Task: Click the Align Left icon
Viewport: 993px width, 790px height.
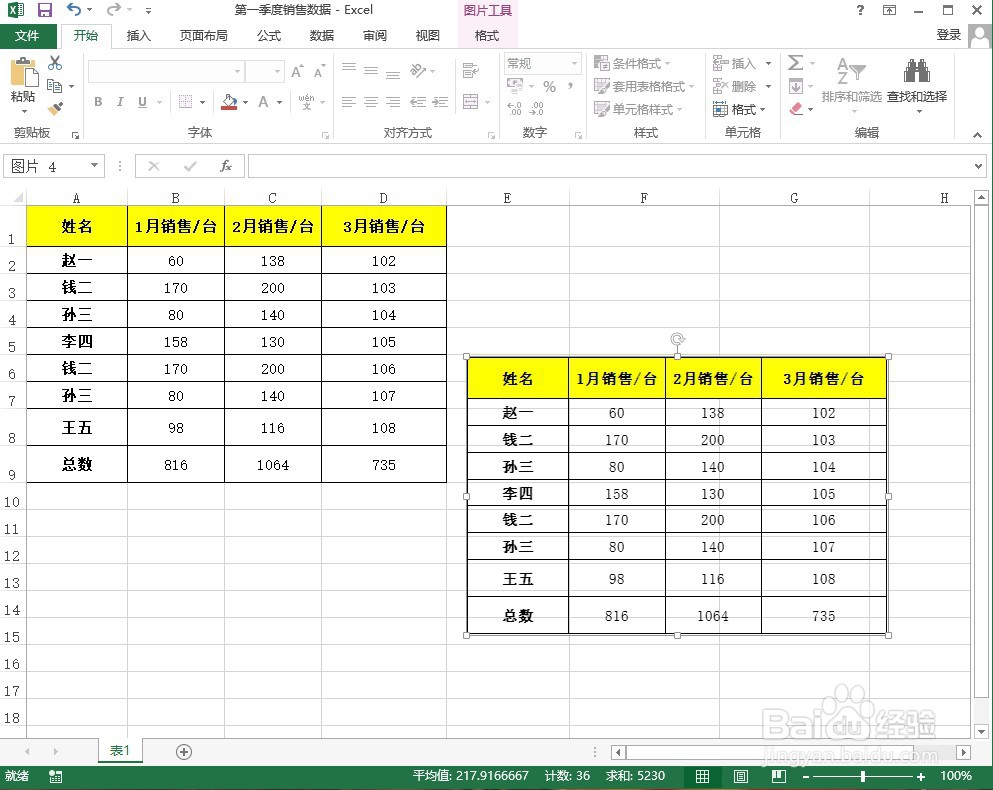Action: coord(349,102)
